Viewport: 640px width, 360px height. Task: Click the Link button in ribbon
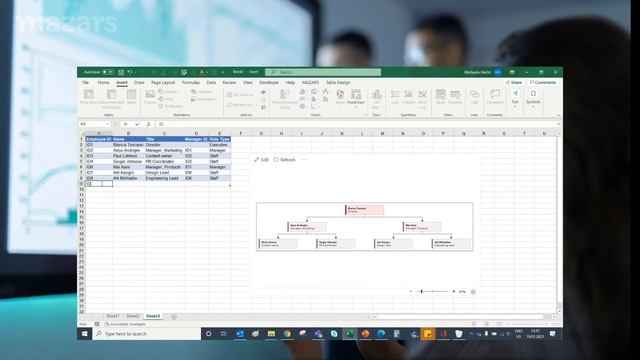point(474,97)
